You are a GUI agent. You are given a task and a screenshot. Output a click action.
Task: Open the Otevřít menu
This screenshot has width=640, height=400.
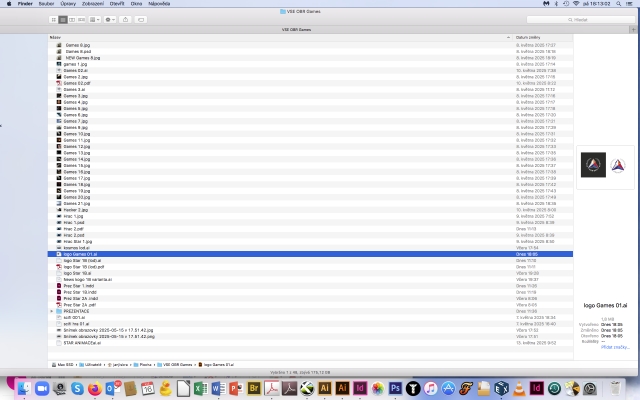pyautogui.click(x=117, y=4)
